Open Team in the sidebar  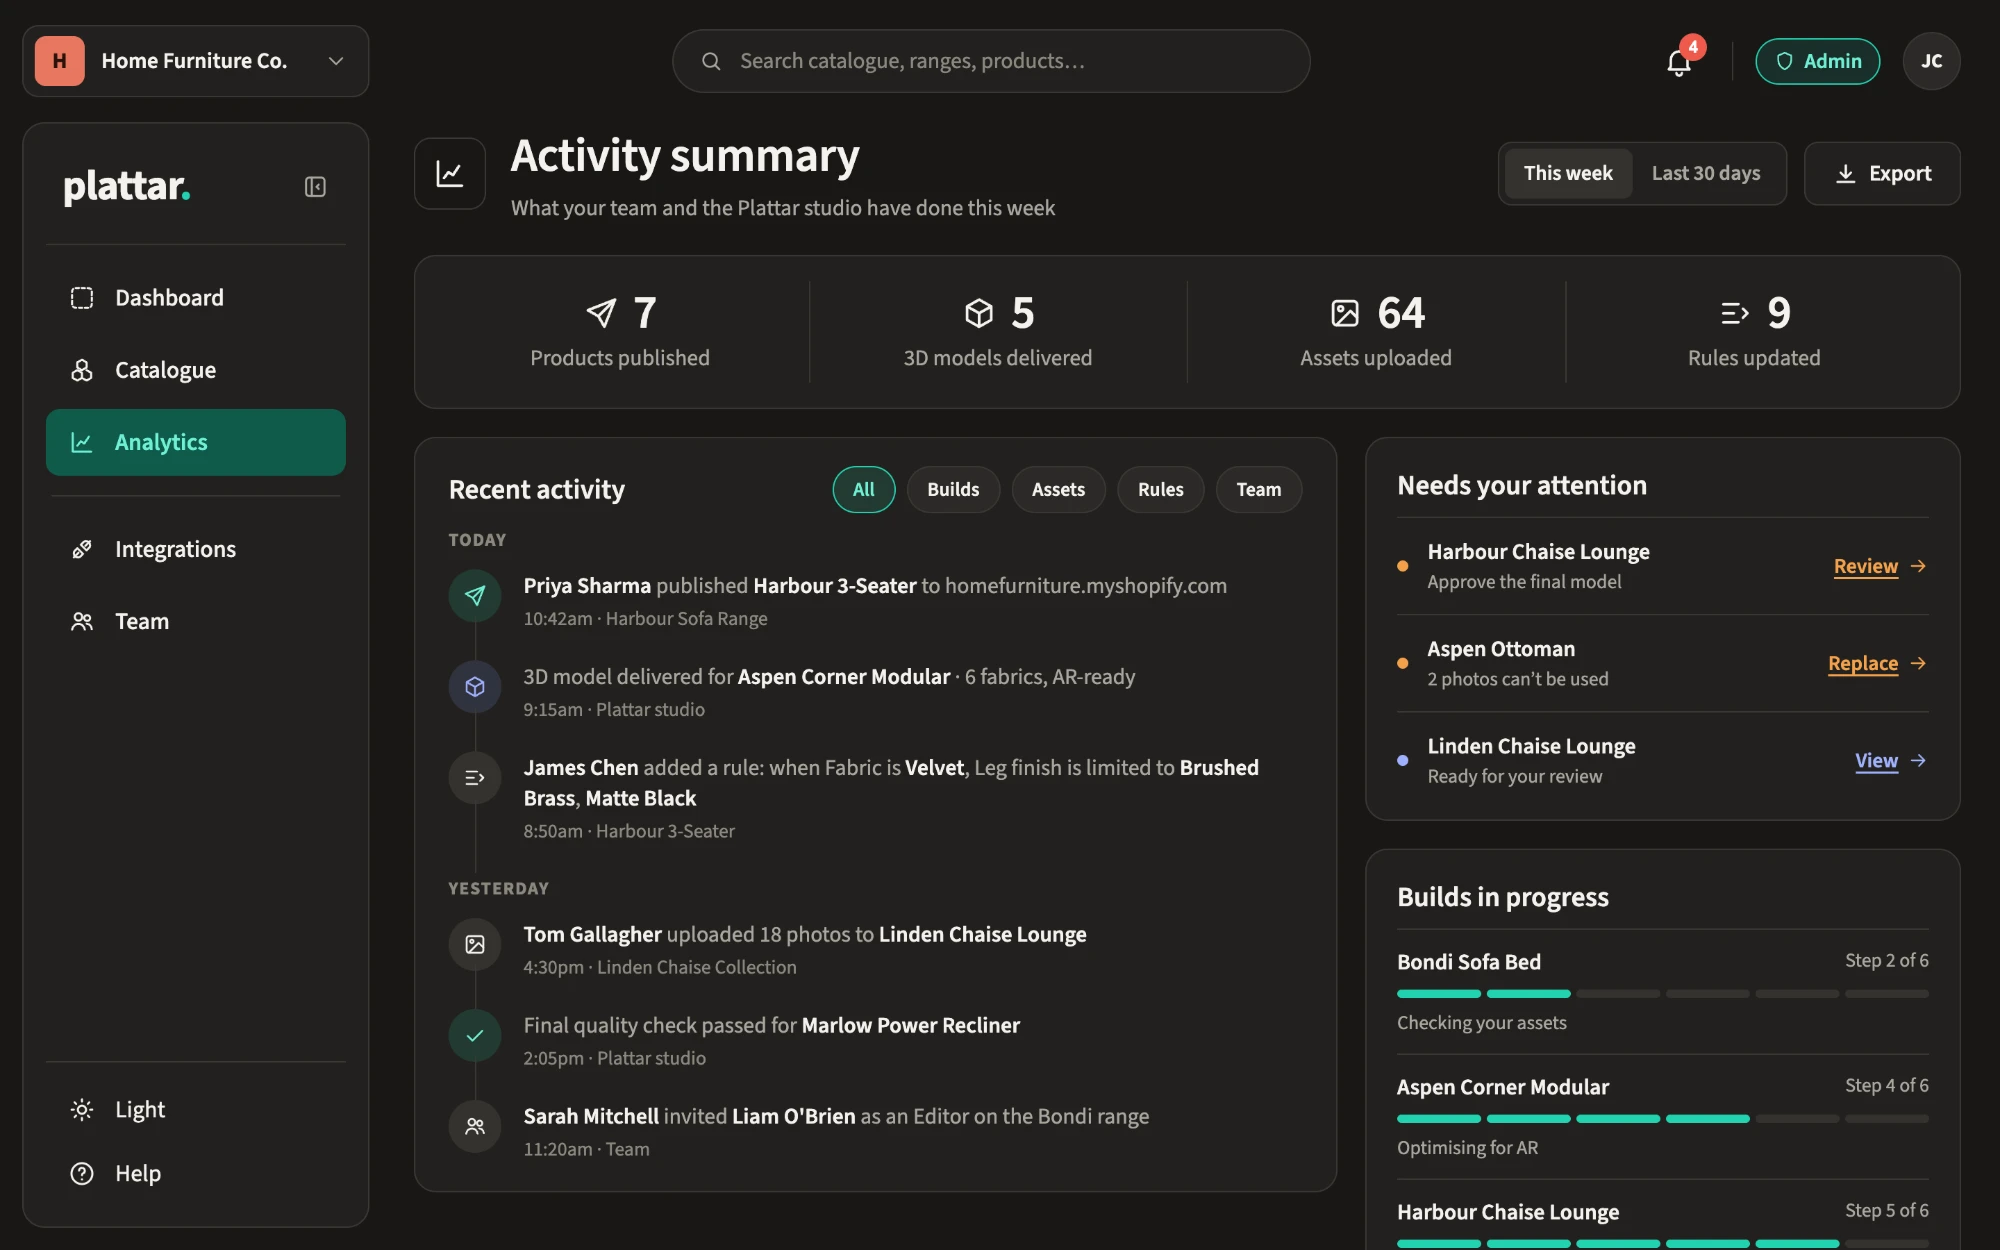coord(196,621)
